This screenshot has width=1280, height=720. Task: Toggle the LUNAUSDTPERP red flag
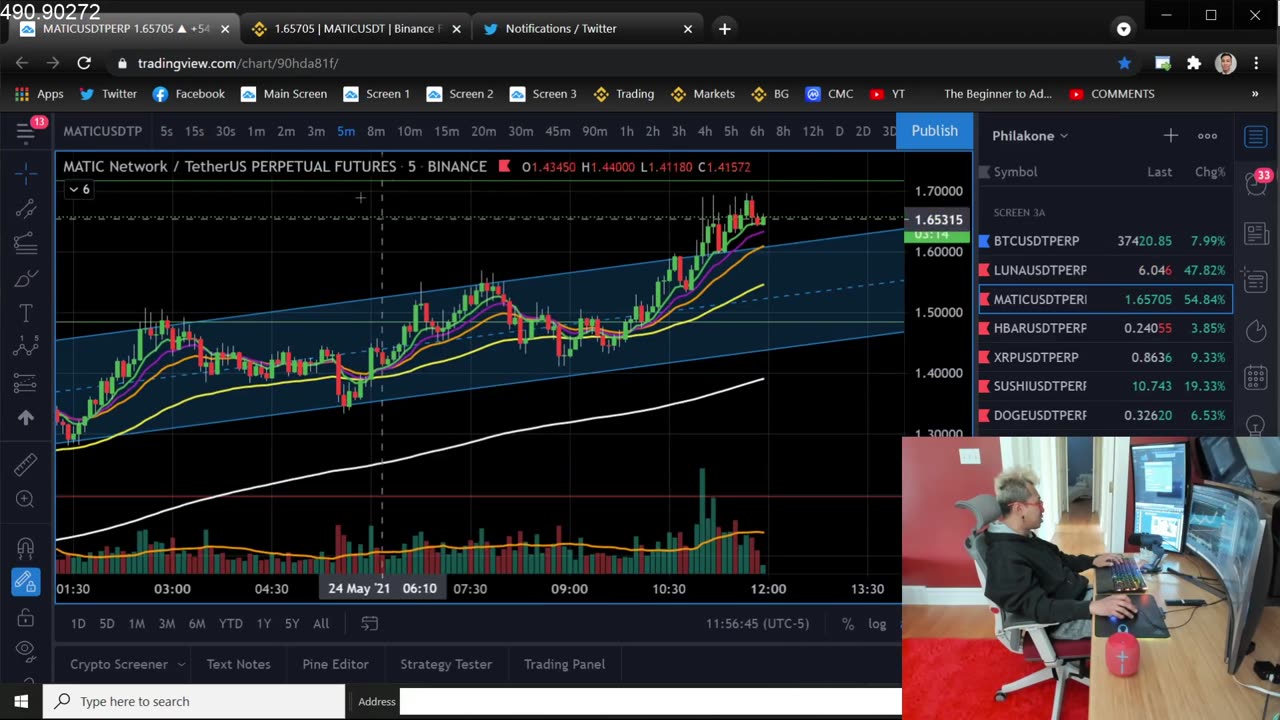(x=985, y=270)
